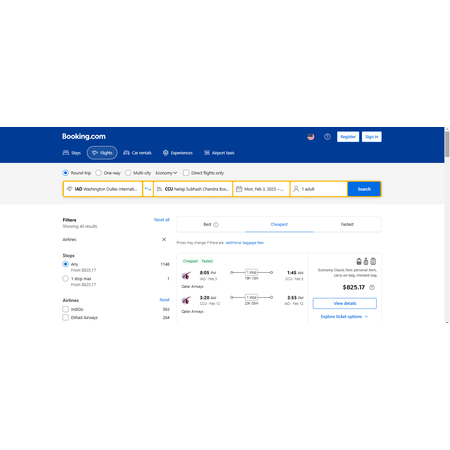Viewport: 450px width, 450px height.
Task: Check the Etihad Airways airline checkbox
Action: pos(66,317)
